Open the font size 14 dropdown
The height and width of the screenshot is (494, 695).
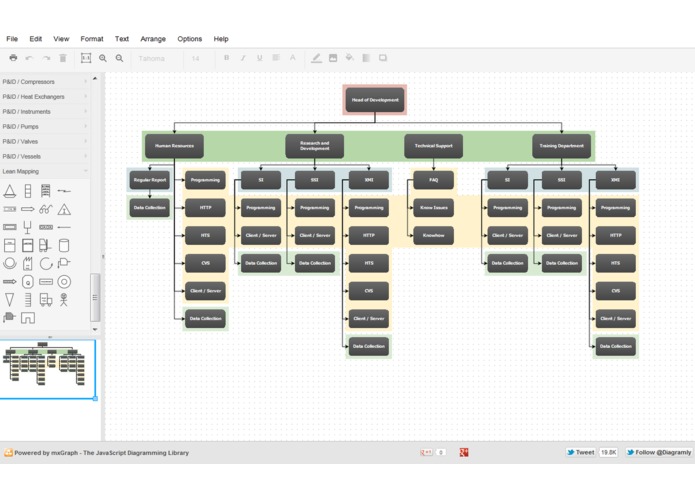(x=199, y=58)
